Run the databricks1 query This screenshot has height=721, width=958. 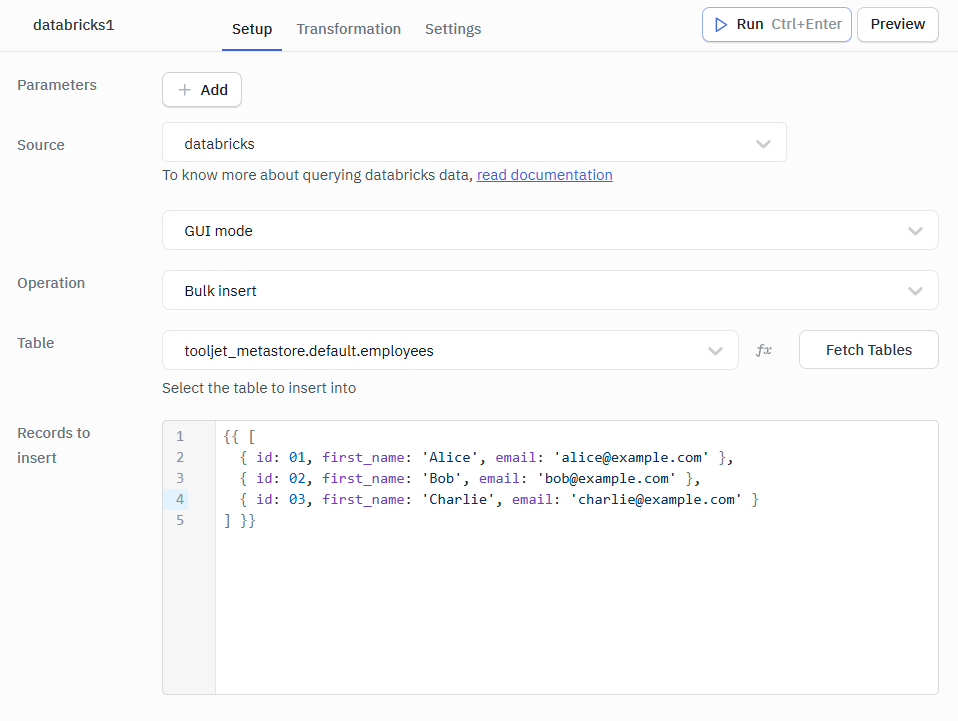(777, 24)
